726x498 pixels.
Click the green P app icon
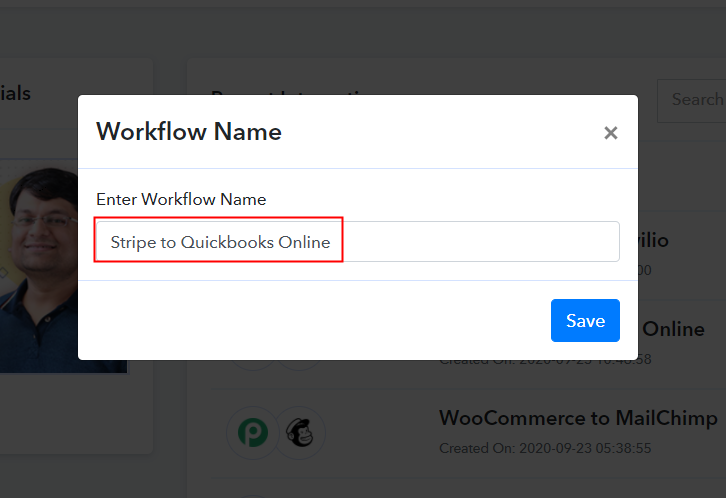[x=253, y=433]
